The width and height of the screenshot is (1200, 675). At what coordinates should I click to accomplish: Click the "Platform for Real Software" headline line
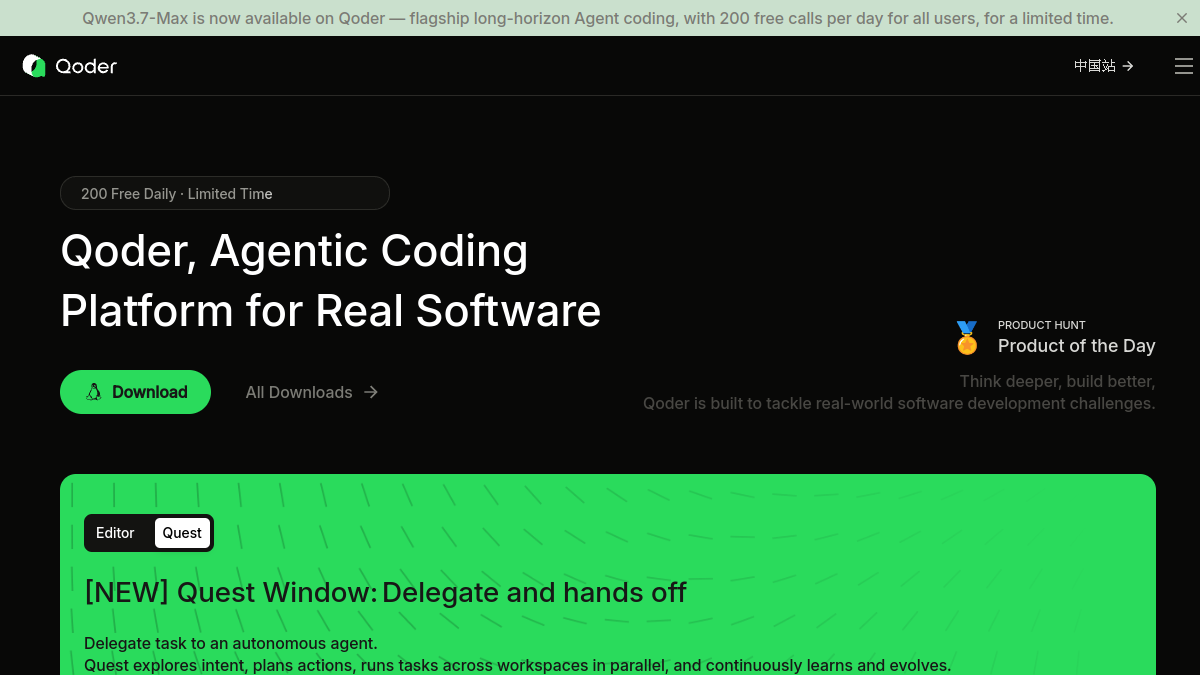point(331,310)
